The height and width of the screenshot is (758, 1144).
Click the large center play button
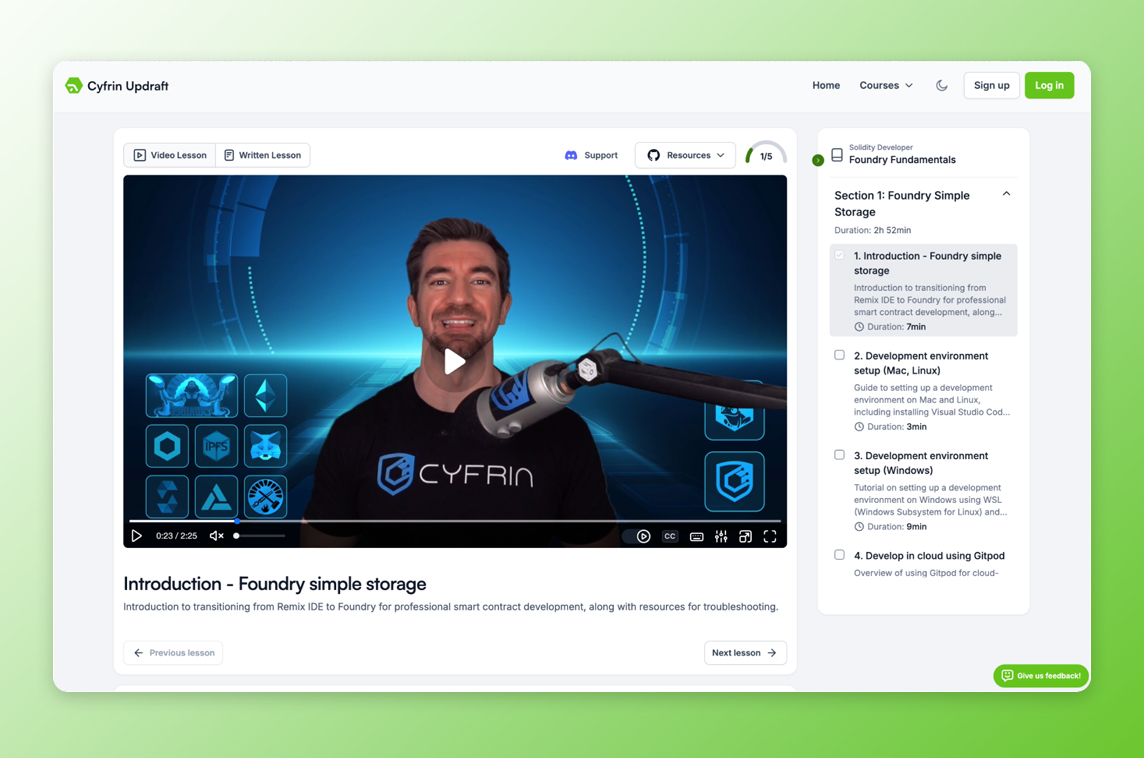click(455, 361)
